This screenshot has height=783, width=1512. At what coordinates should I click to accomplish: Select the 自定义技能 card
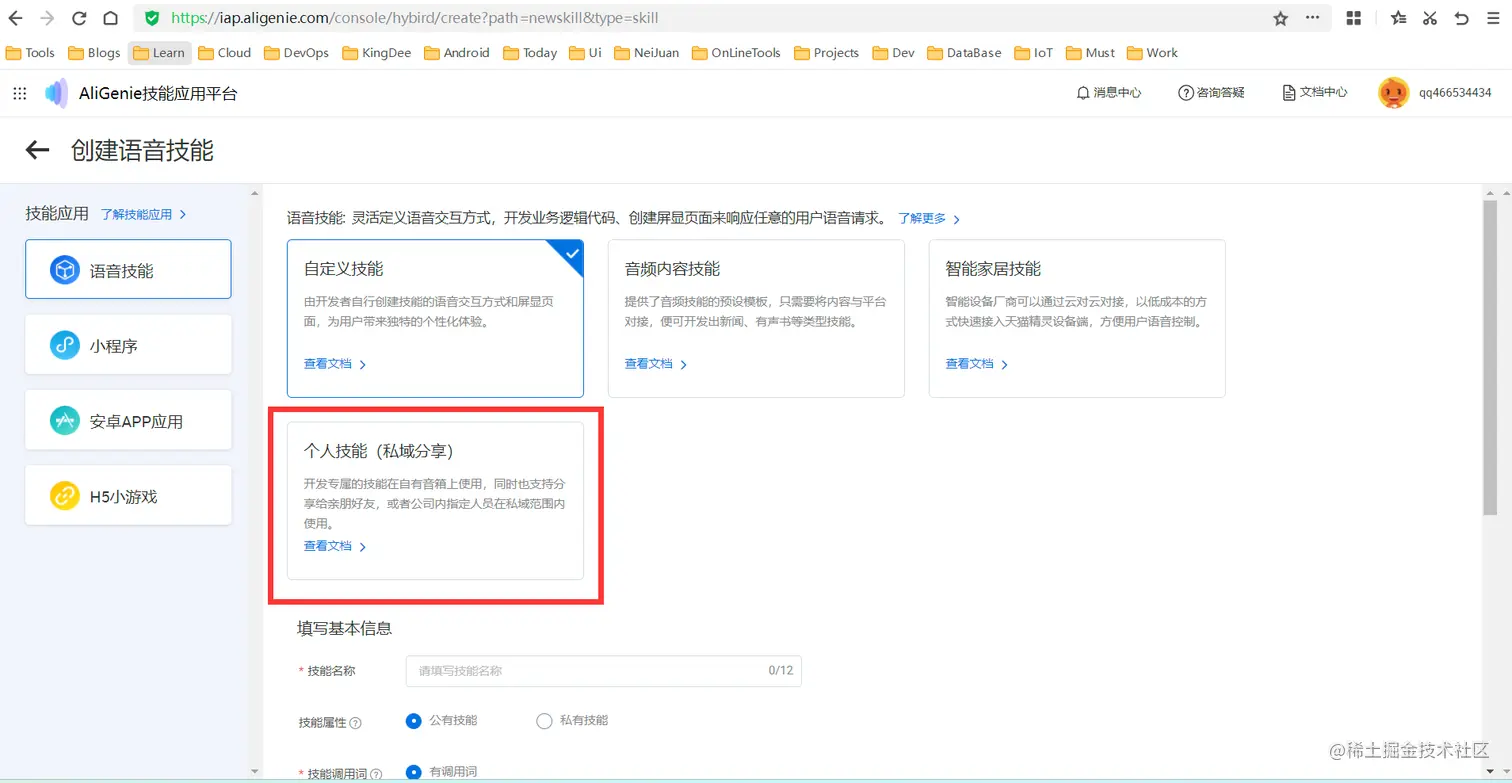(x=435, y=319)
